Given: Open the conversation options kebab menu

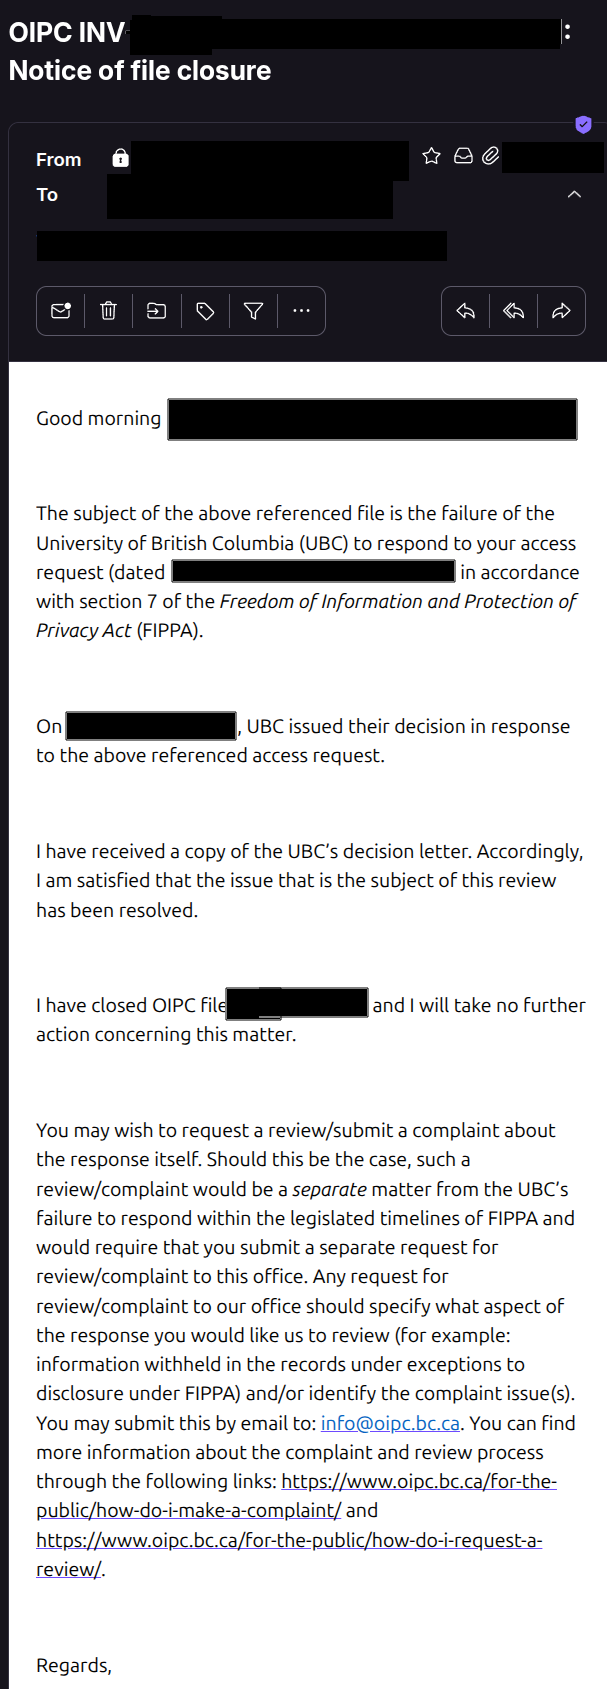Looking at the screenshot, I should pyautogui.click(x=567, y=32).
